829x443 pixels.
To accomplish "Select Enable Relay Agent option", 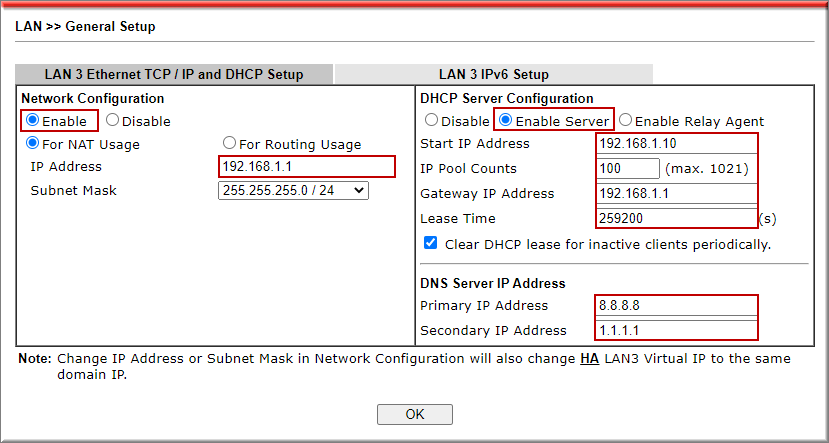I will coord(626,121).
